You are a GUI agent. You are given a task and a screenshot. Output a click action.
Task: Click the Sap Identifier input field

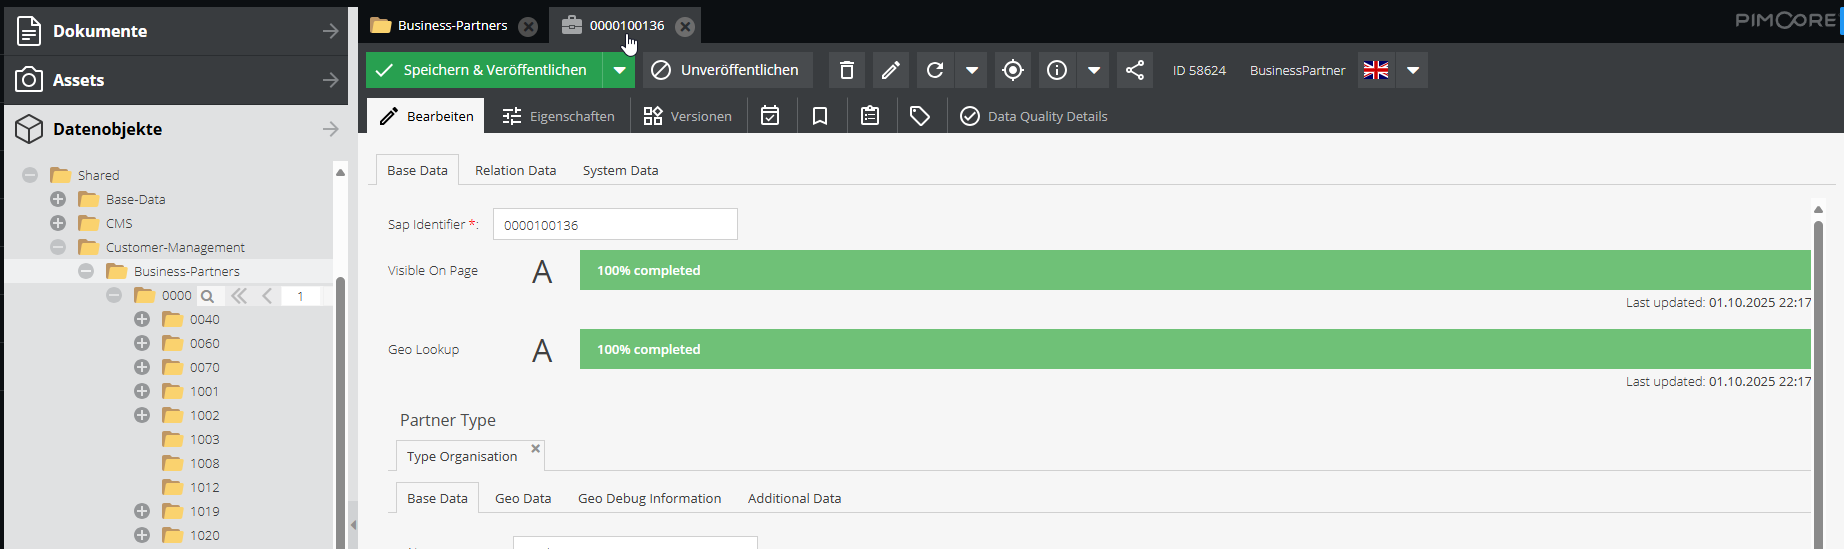pyautogui.click(x=615, y=225)
